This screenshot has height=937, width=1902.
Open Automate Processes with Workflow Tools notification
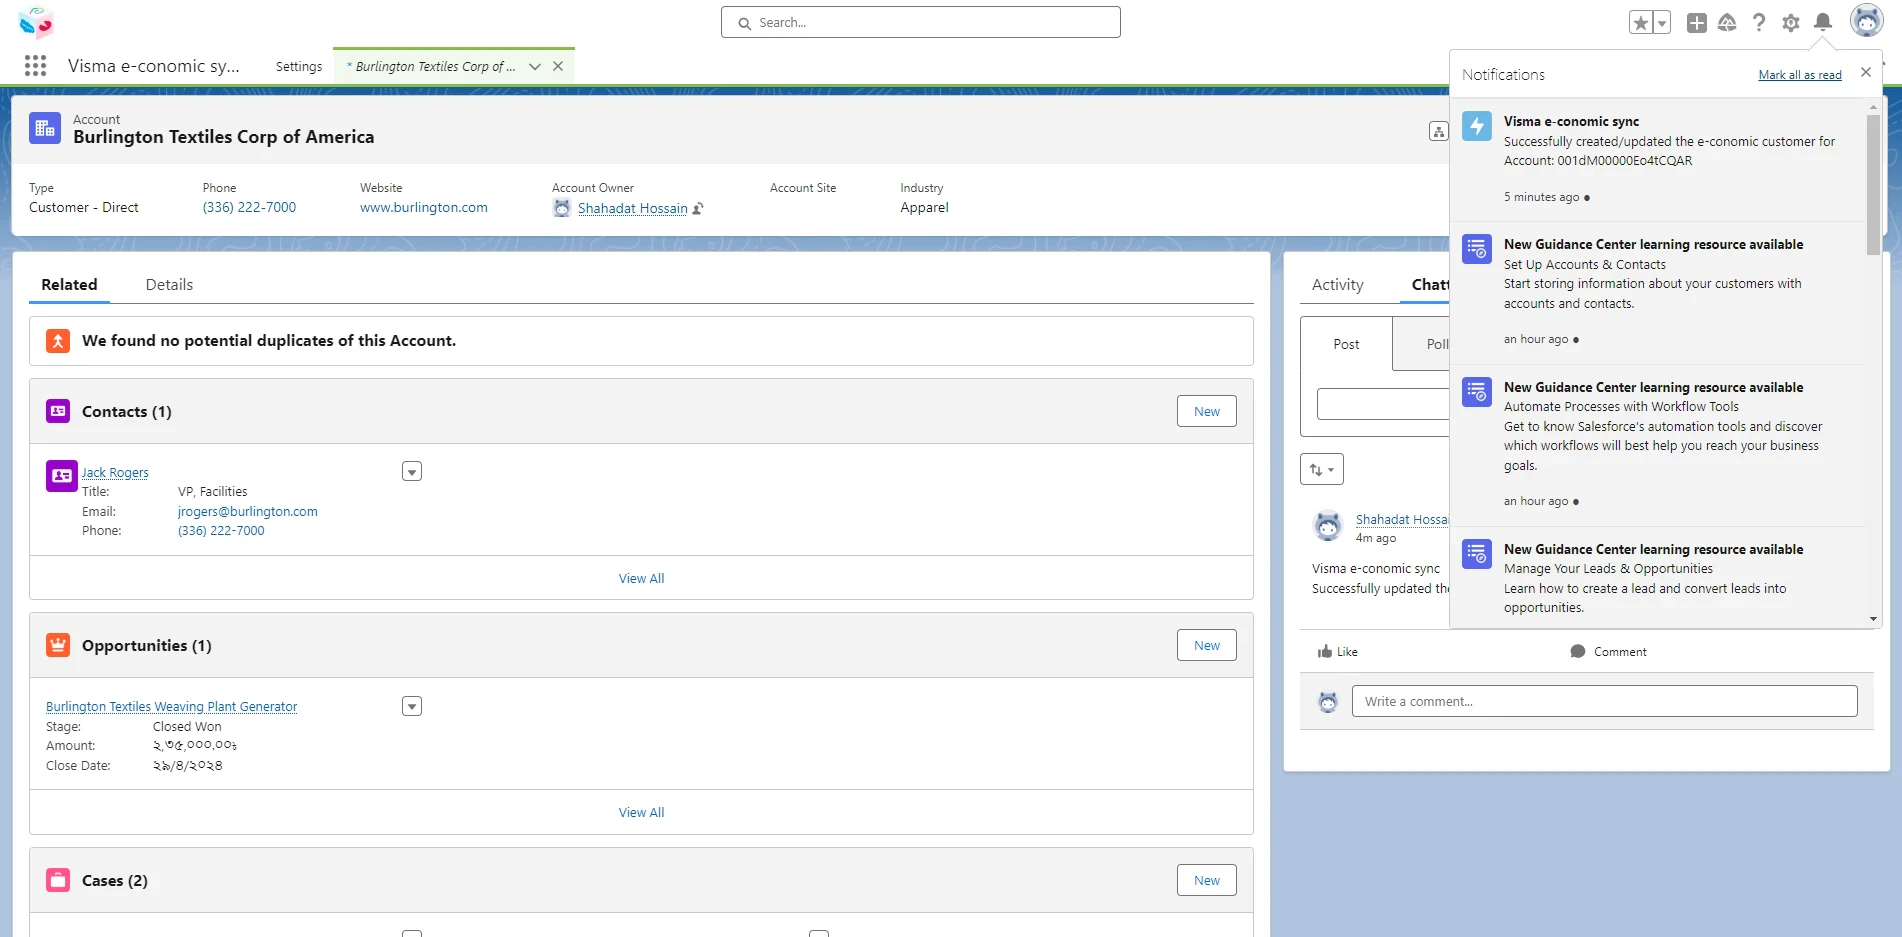coord(1657,444)
